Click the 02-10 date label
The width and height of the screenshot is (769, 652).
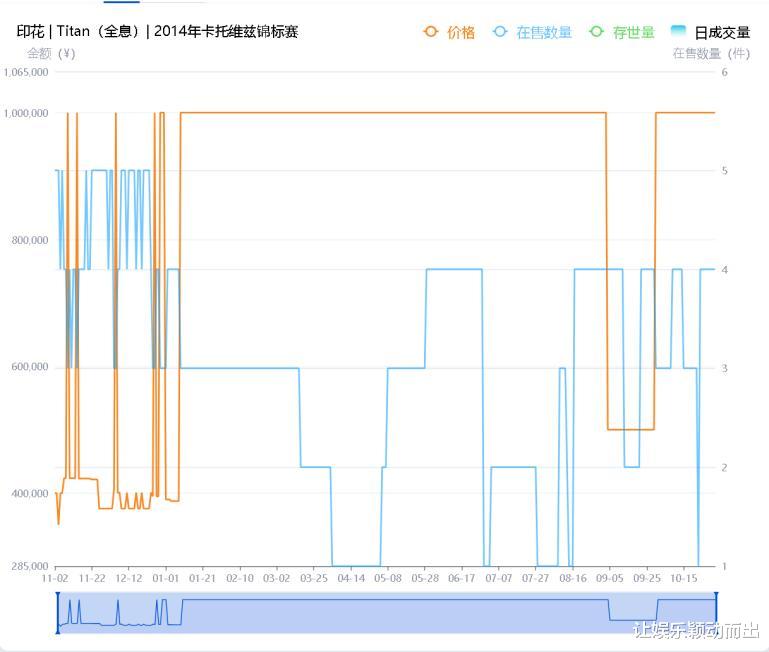[240, 578]
